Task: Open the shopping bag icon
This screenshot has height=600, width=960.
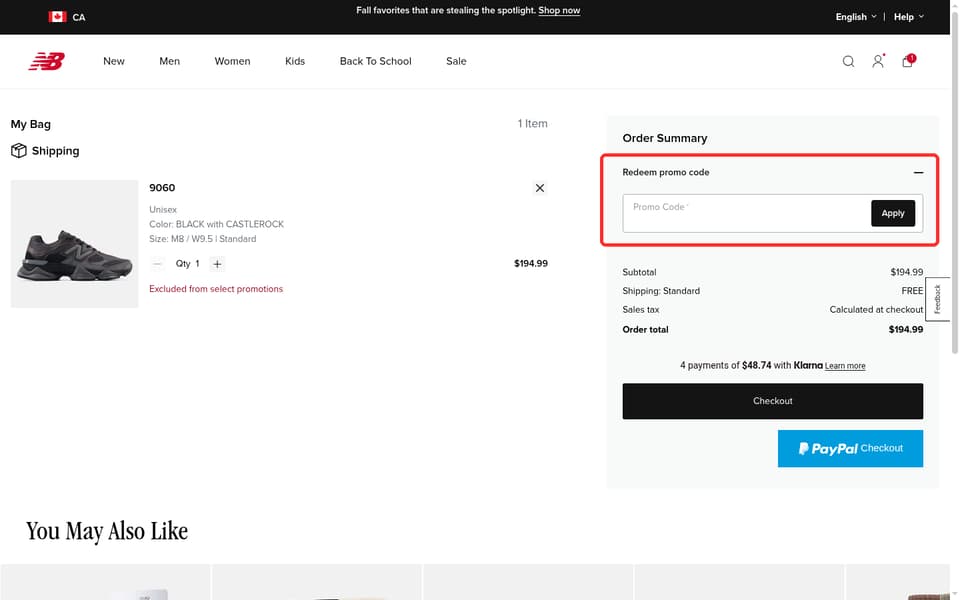Action: [x=908, y=61]
